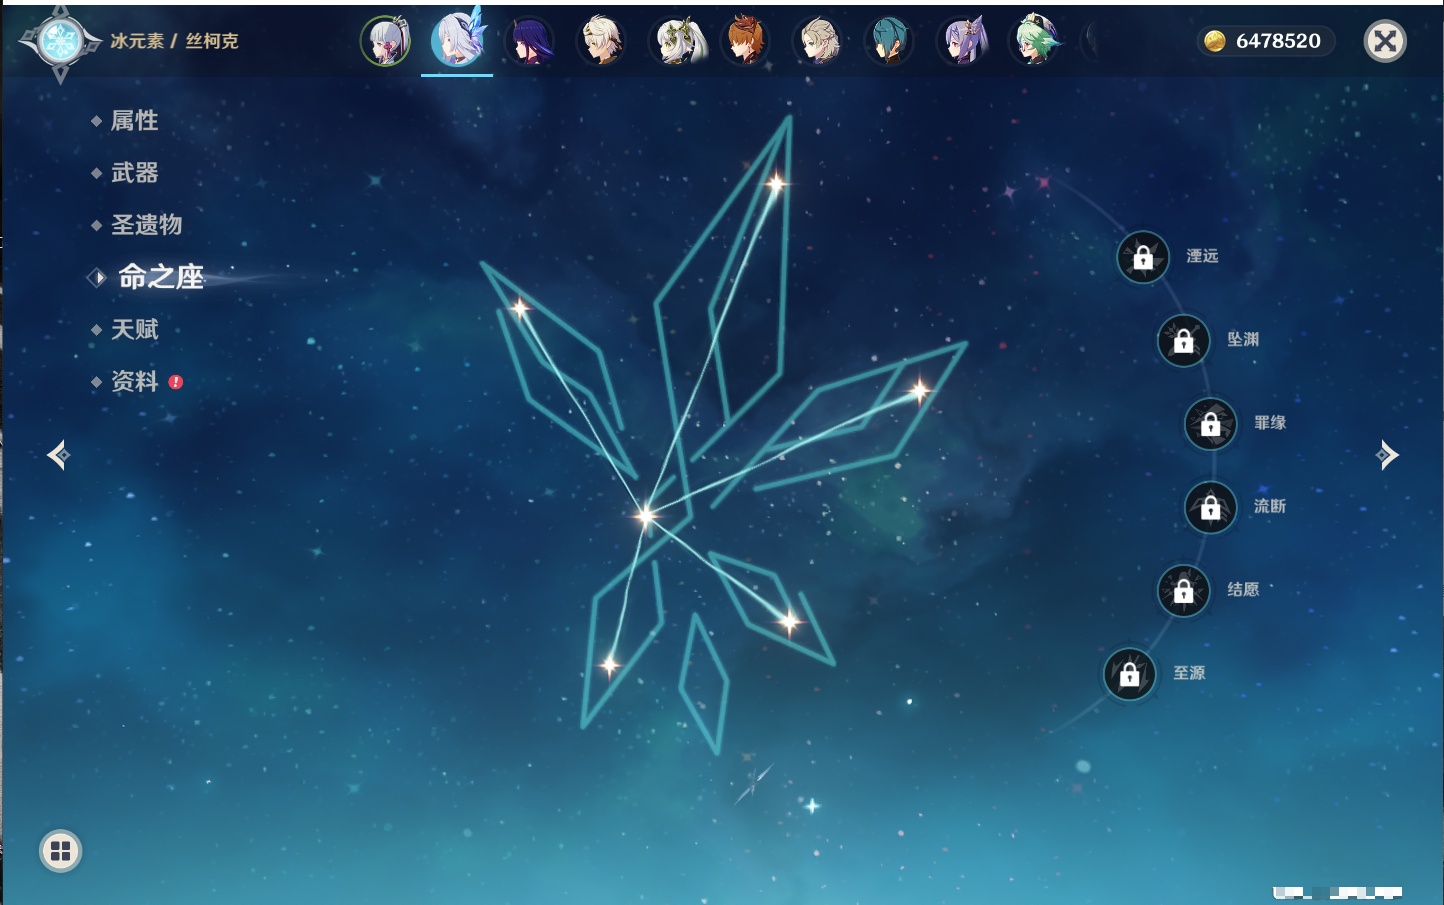Pick the mint green-haired character portrait
Screen dimensions: 1444x905
tap(1034, 41)
